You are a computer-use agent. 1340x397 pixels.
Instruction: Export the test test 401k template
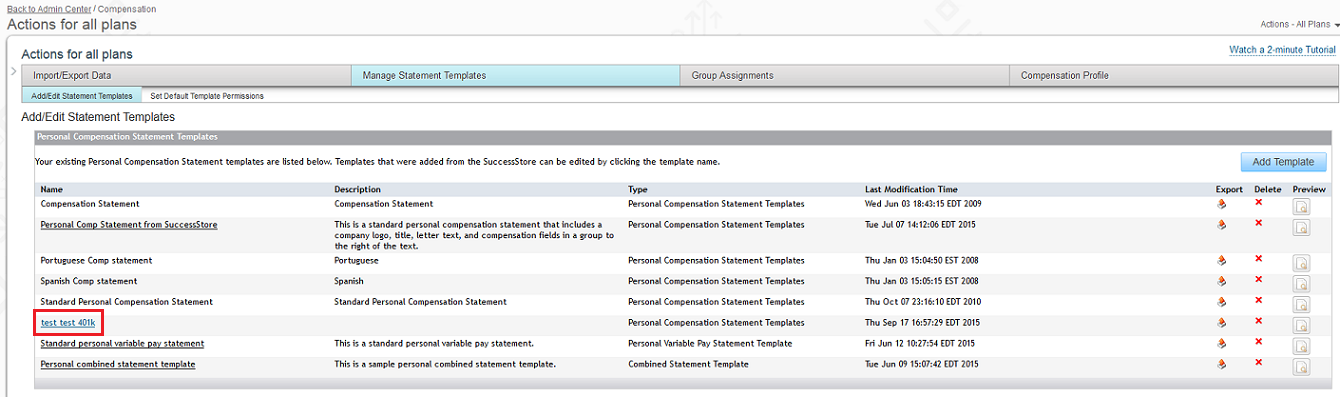coord(1221,322)
